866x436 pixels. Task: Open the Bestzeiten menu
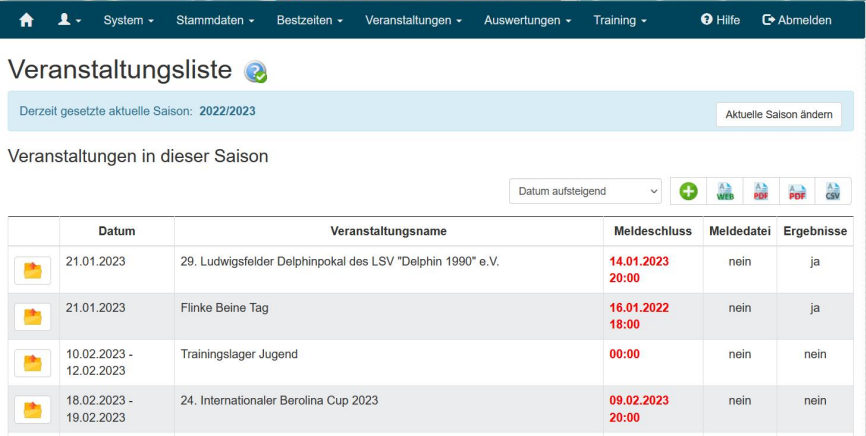click(x=309, y=20)
